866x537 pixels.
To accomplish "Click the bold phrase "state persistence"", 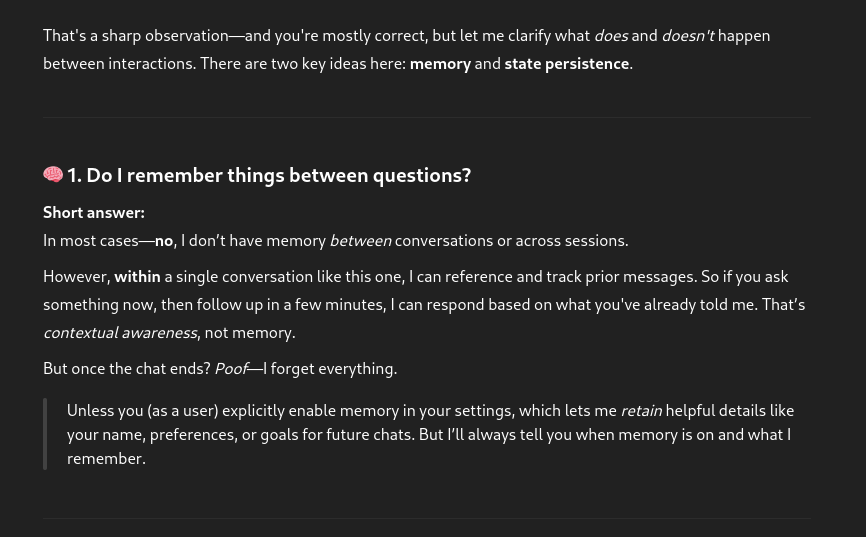I will (x=566, y=63).
